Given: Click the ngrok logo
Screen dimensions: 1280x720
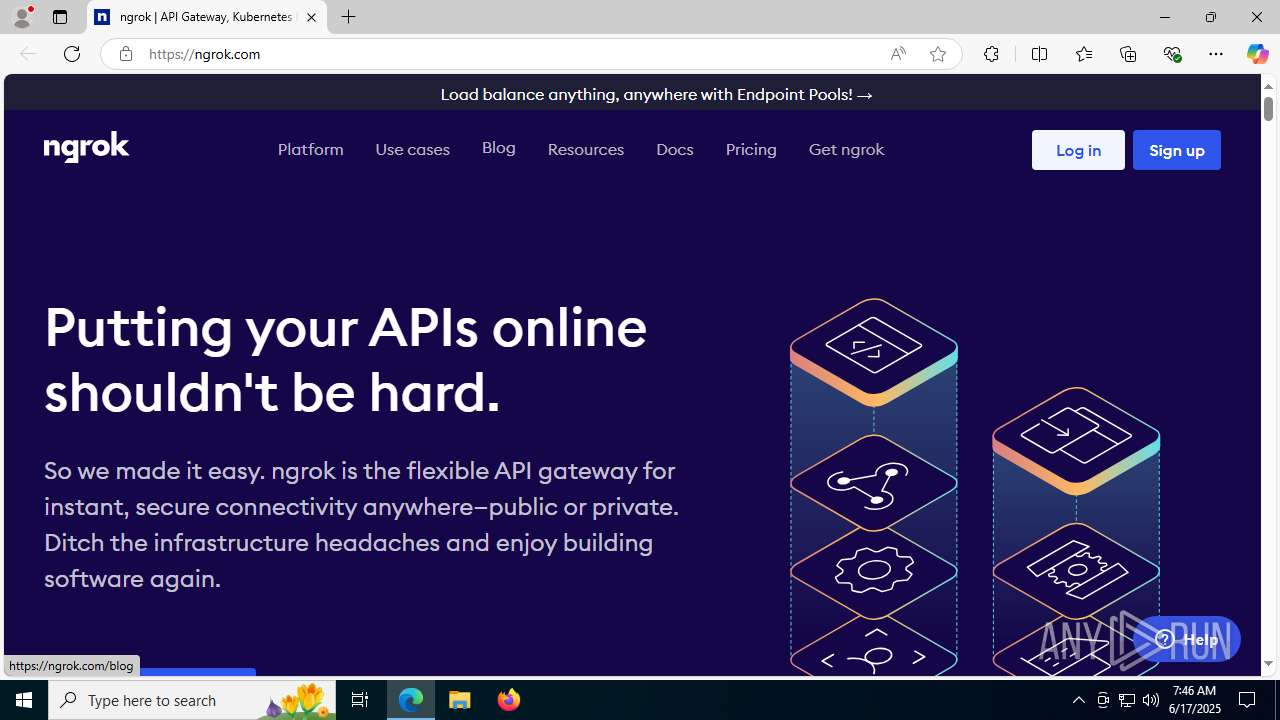Looking at the screenshot, I should 87,147.
